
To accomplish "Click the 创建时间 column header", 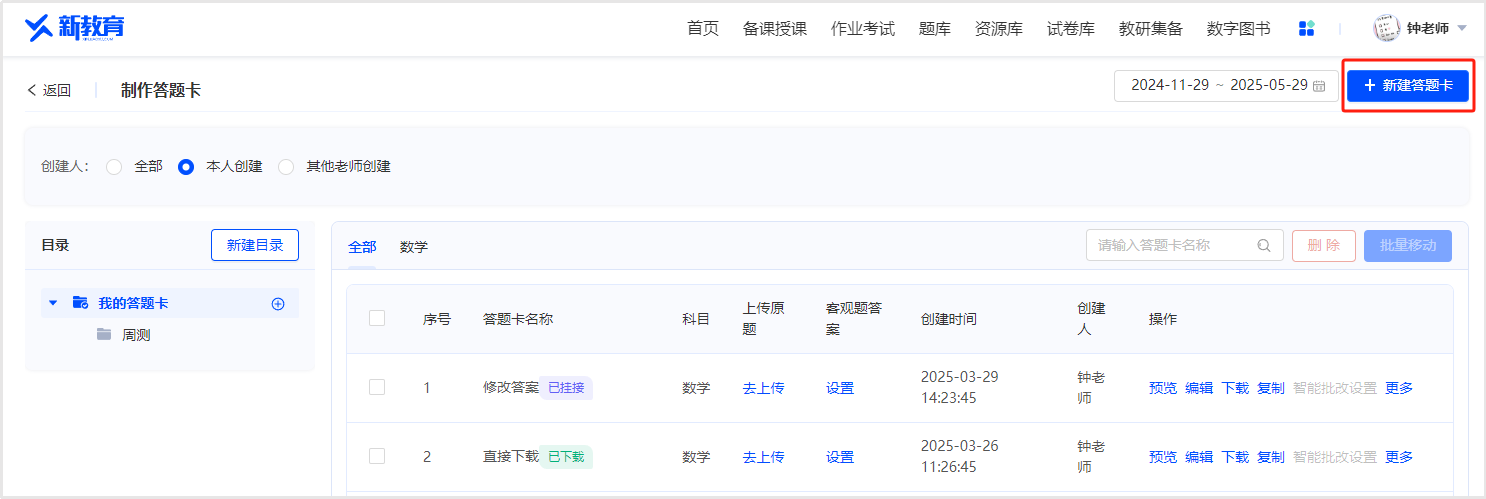I will [x=949, y=319].
